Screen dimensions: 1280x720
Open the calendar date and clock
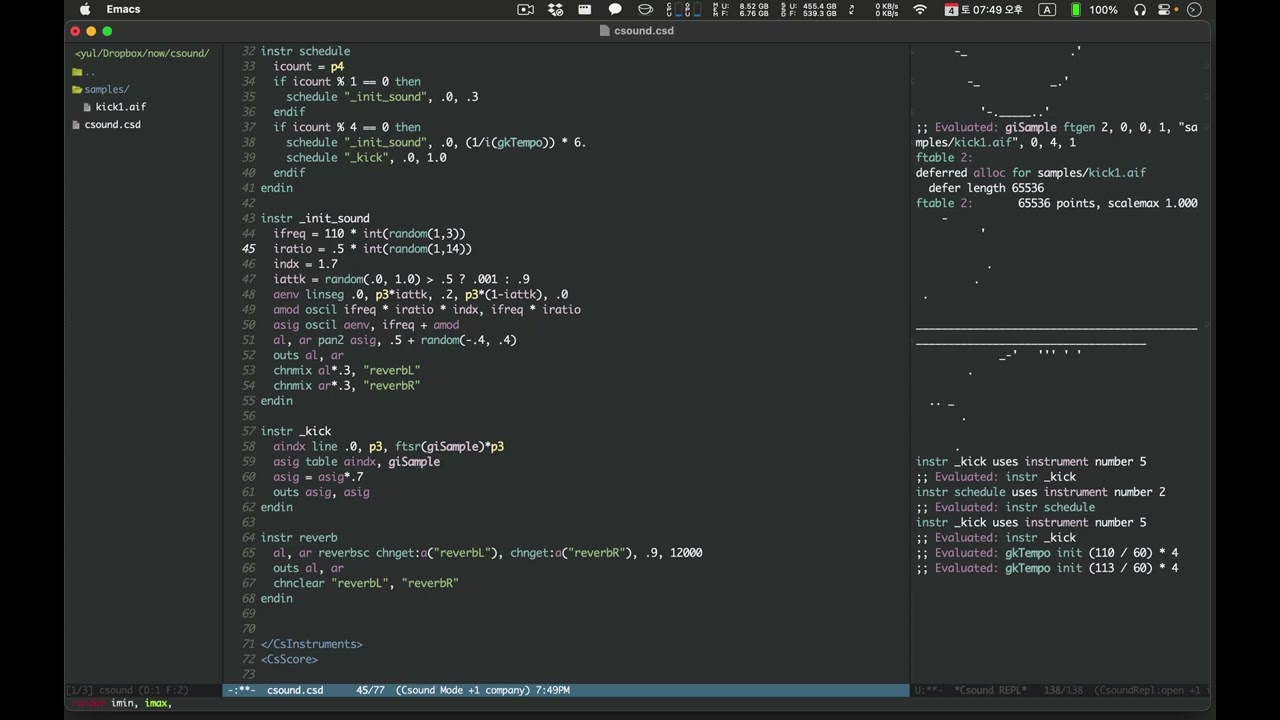(984, 10)
